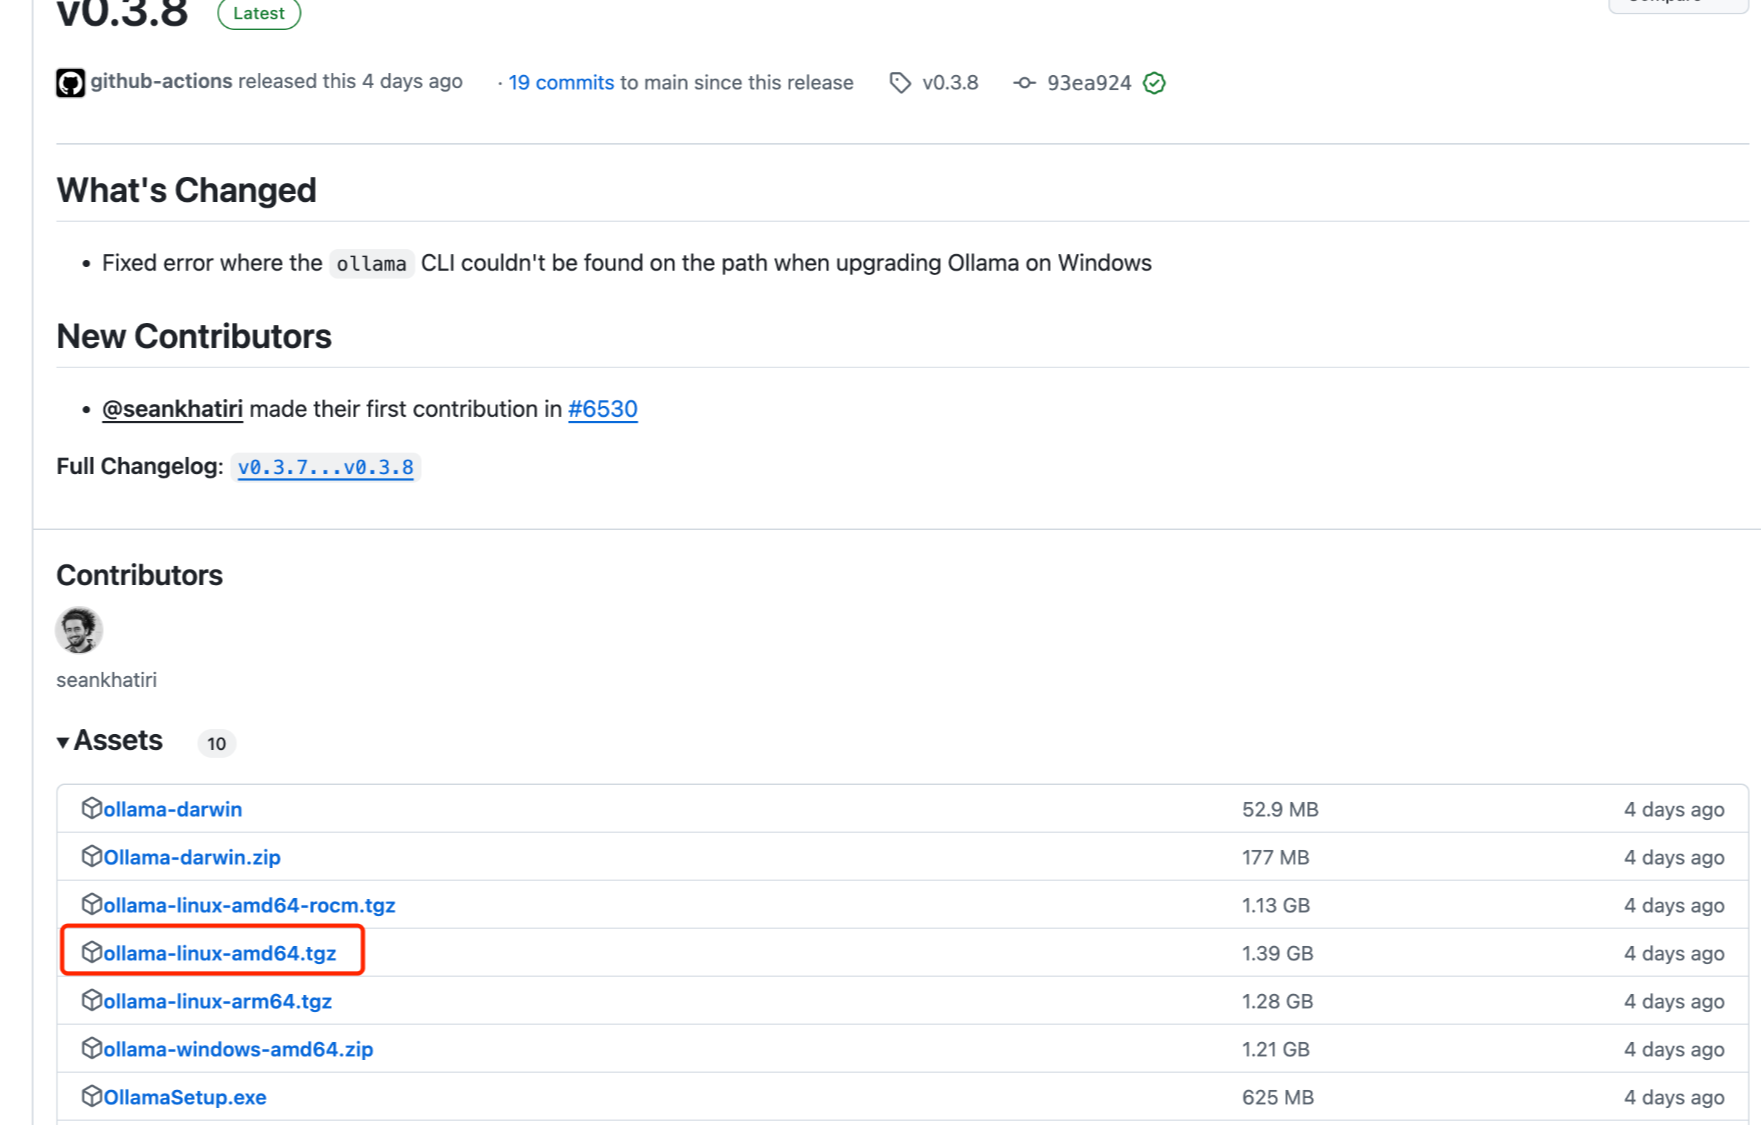This screenshot has height=1125, width=1761.
Task: Click the package icon for ollama-linux-amd64.tgz
Action: point(91,952)
